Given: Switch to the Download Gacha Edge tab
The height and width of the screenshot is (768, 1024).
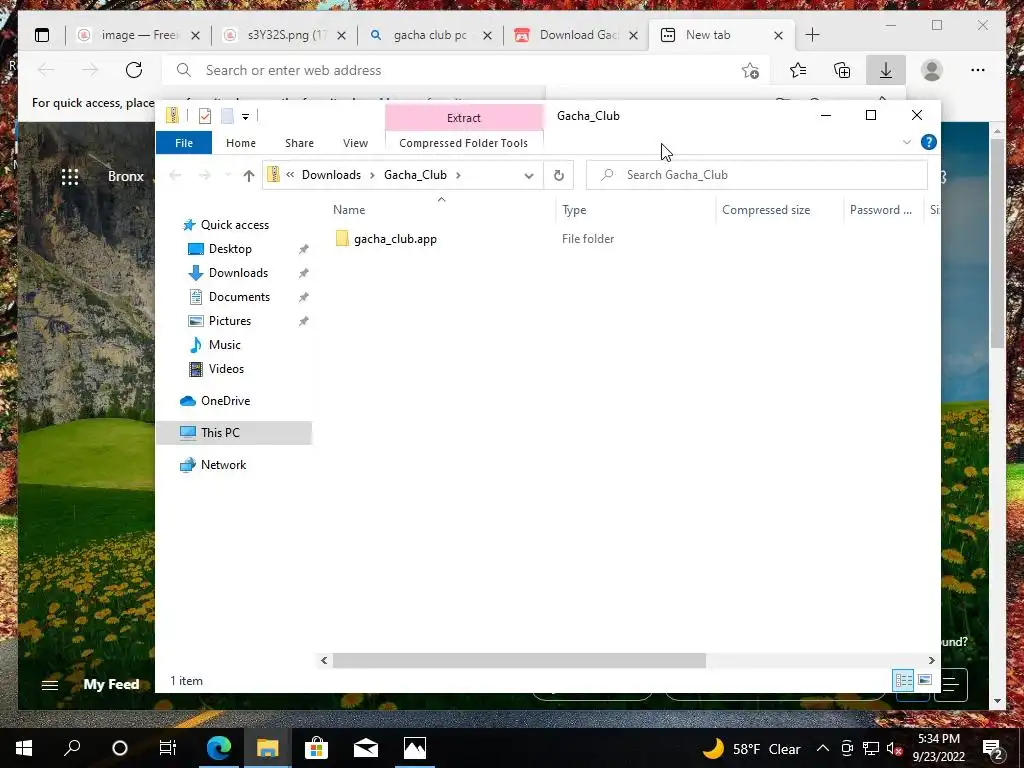Looking at the screenshot, I should tap(577, 35).
